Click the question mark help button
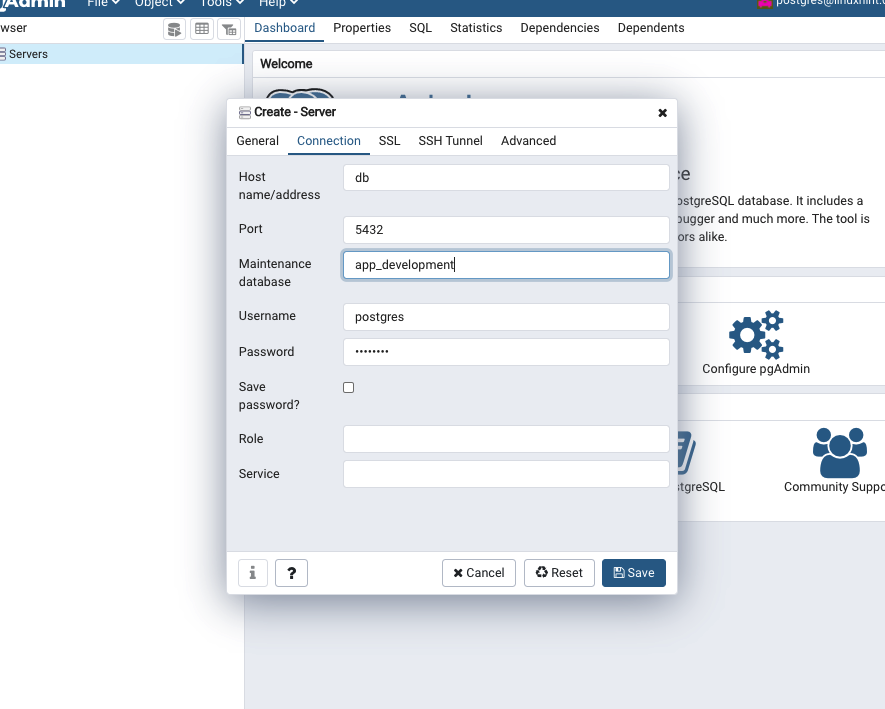This screenshot has height=709, width=885. click(291, 573)
